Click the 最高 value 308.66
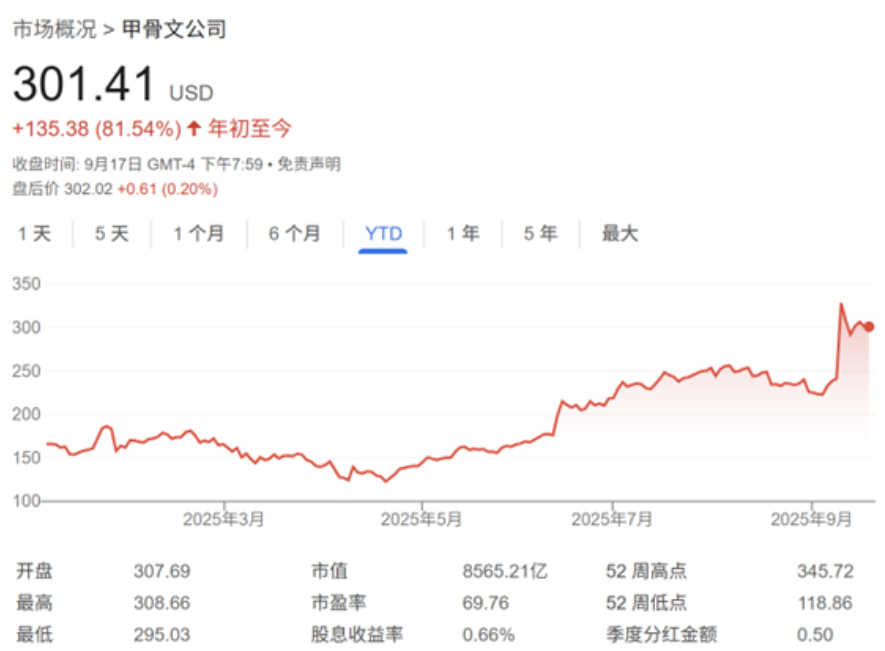The image size is (885, 651). [162, 603]
